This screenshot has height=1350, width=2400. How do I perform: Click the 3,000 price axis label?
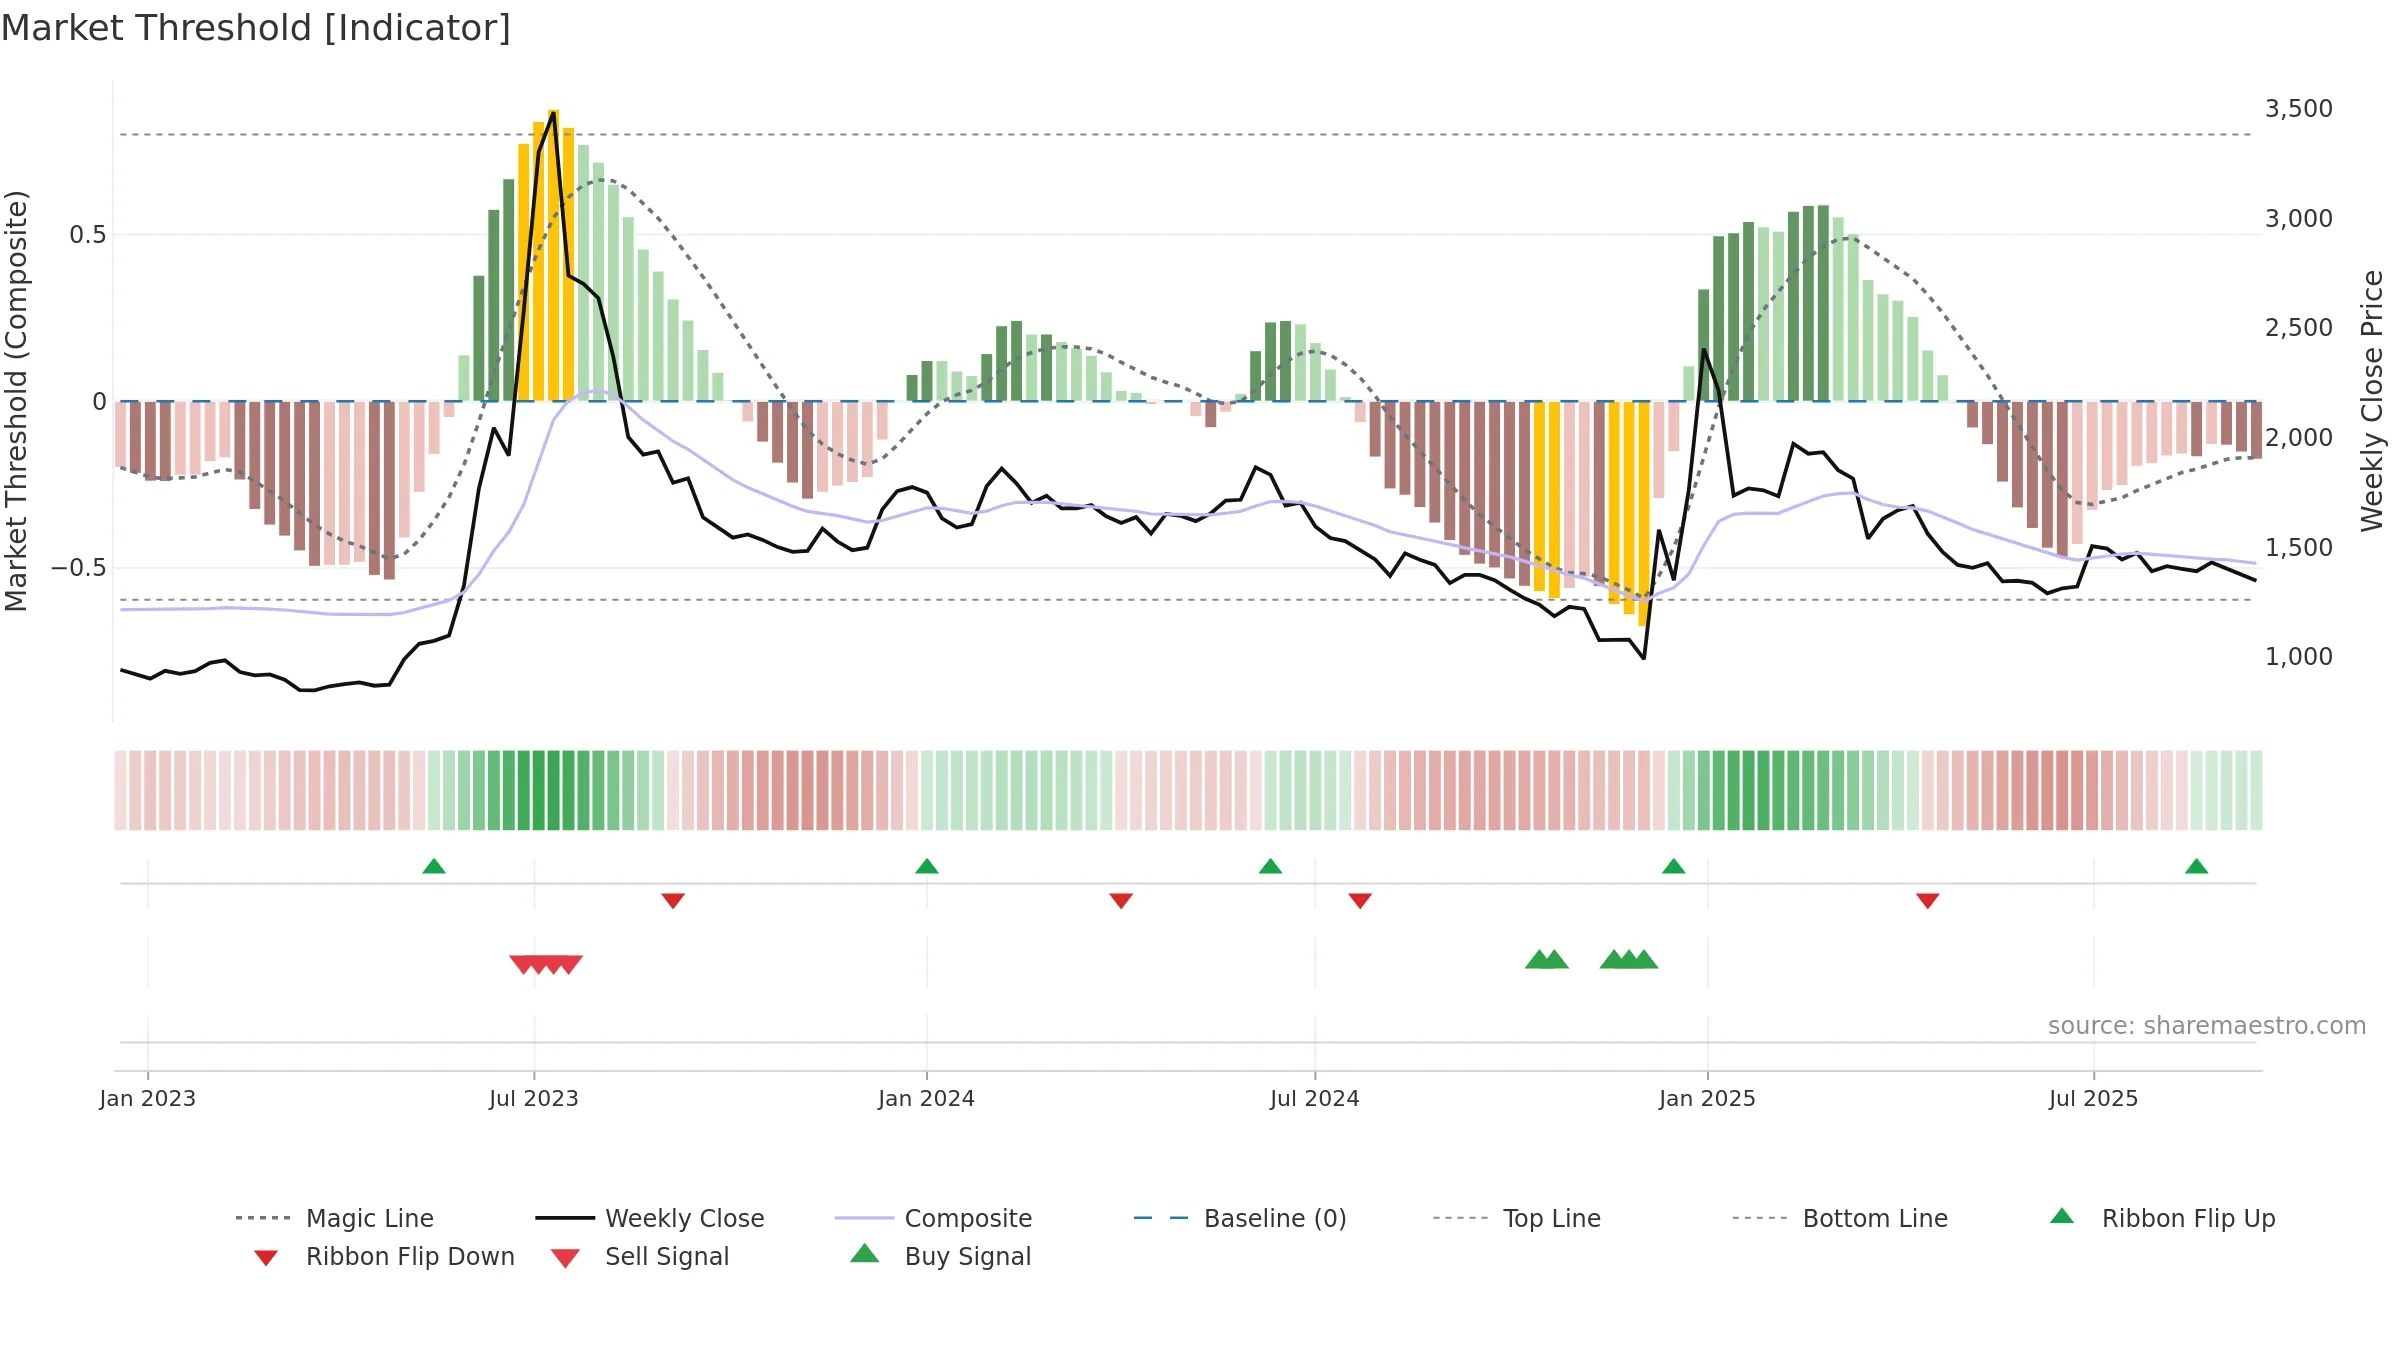[x=2299, y=219]
